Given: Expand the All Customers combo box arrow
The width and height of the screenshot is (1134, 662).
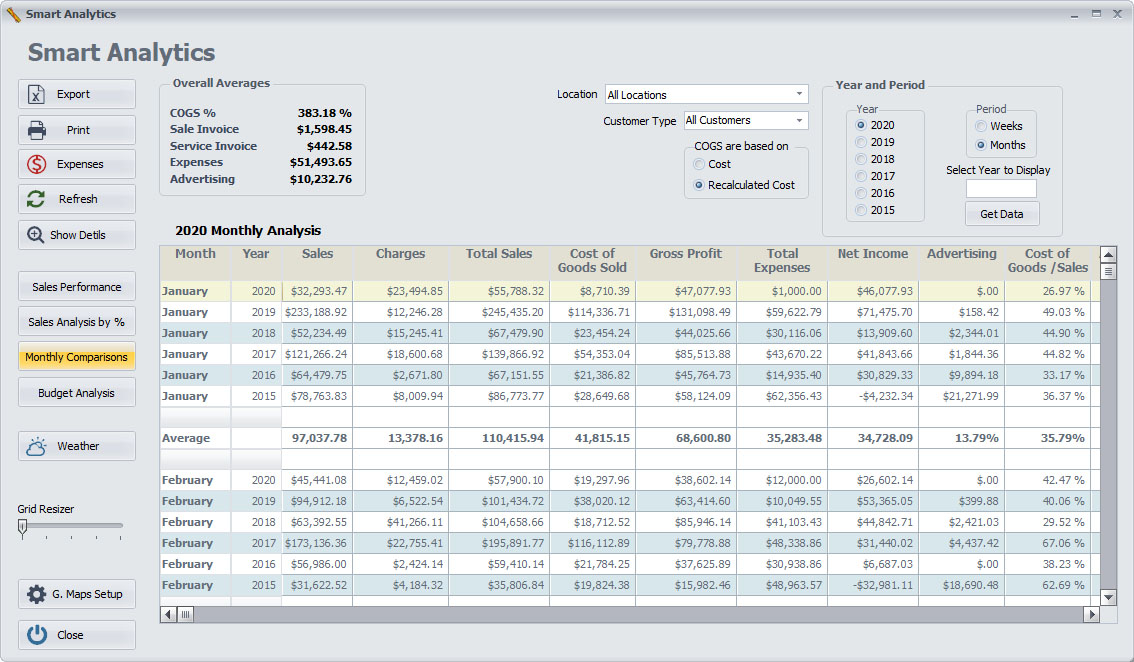Looking at the screenshot, I should pos(800,120).
